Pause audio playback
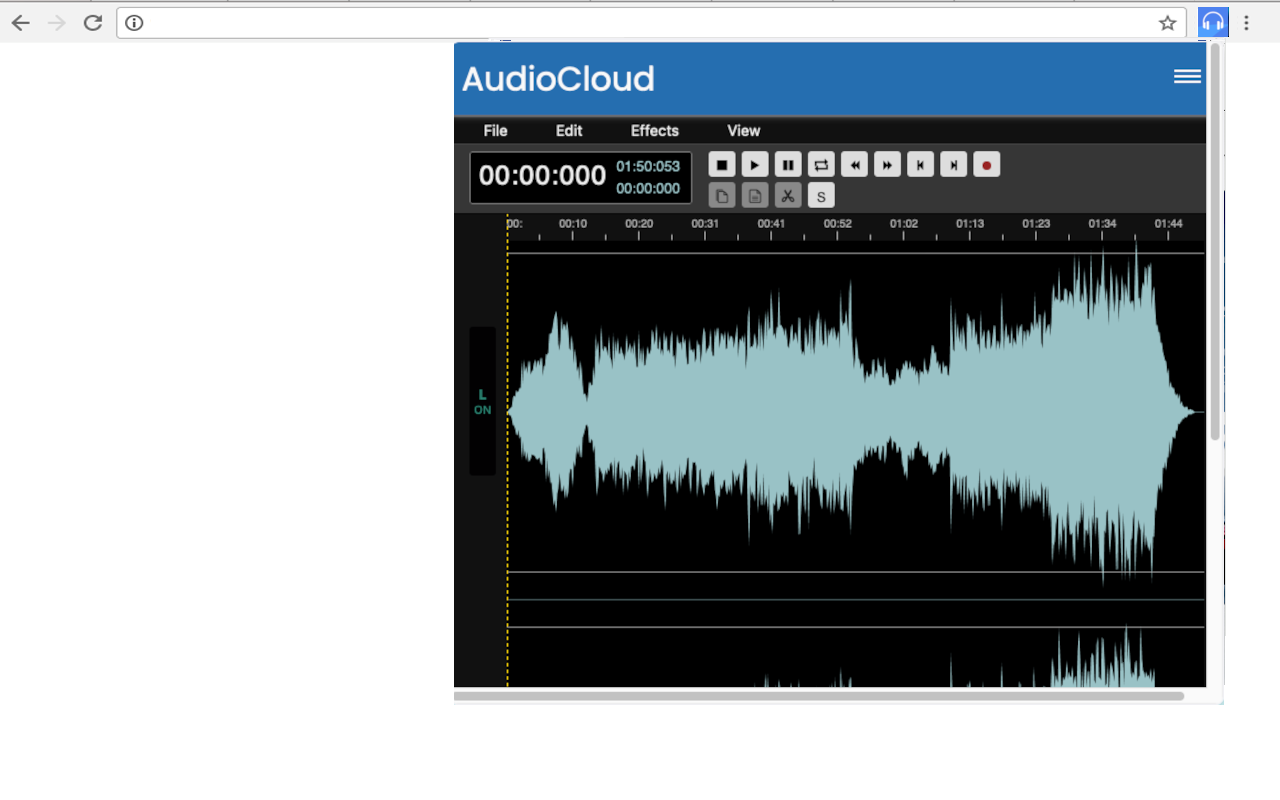The height and width of the screenshot is (800, 1280). [x=787, y=164]
